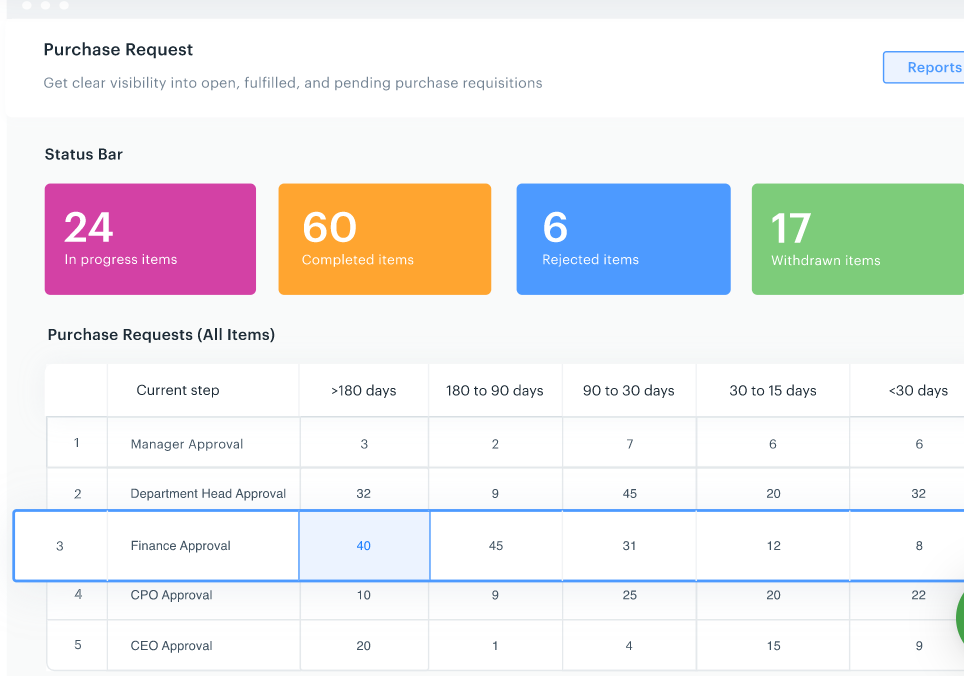The width and height of the screenshot is (964, 676).
Task: Click Manager Approval 180 to 90 days value 2
Action: [x=495, y=444]
